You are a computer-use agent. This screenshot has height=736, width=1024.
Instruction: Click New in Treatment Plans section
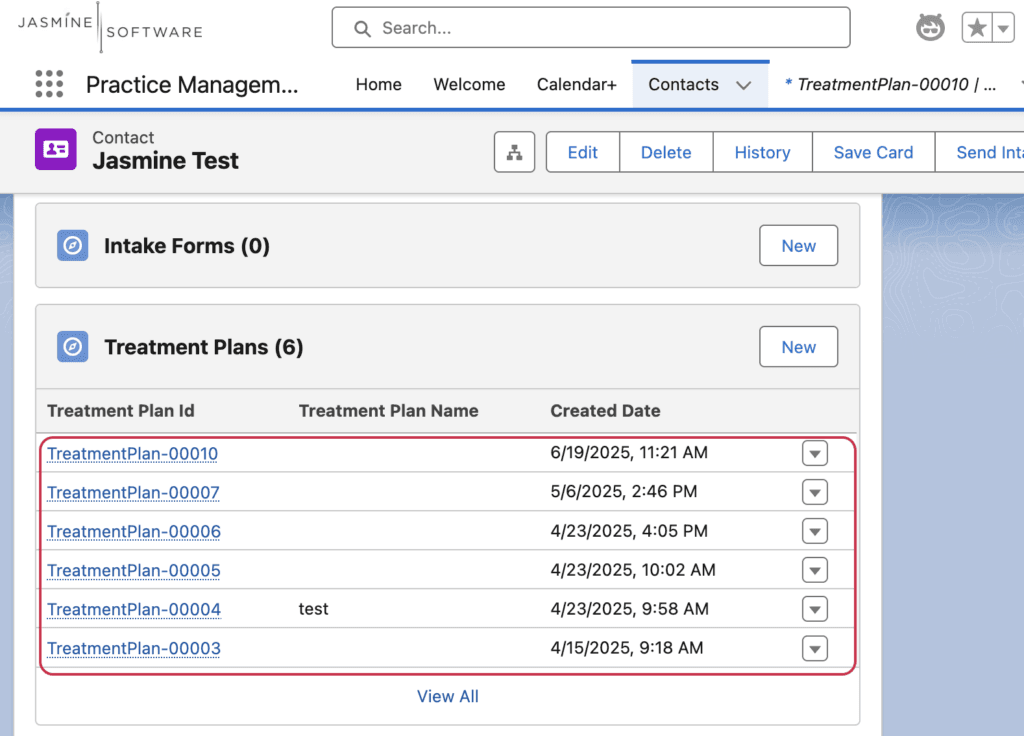pos(799,347)
